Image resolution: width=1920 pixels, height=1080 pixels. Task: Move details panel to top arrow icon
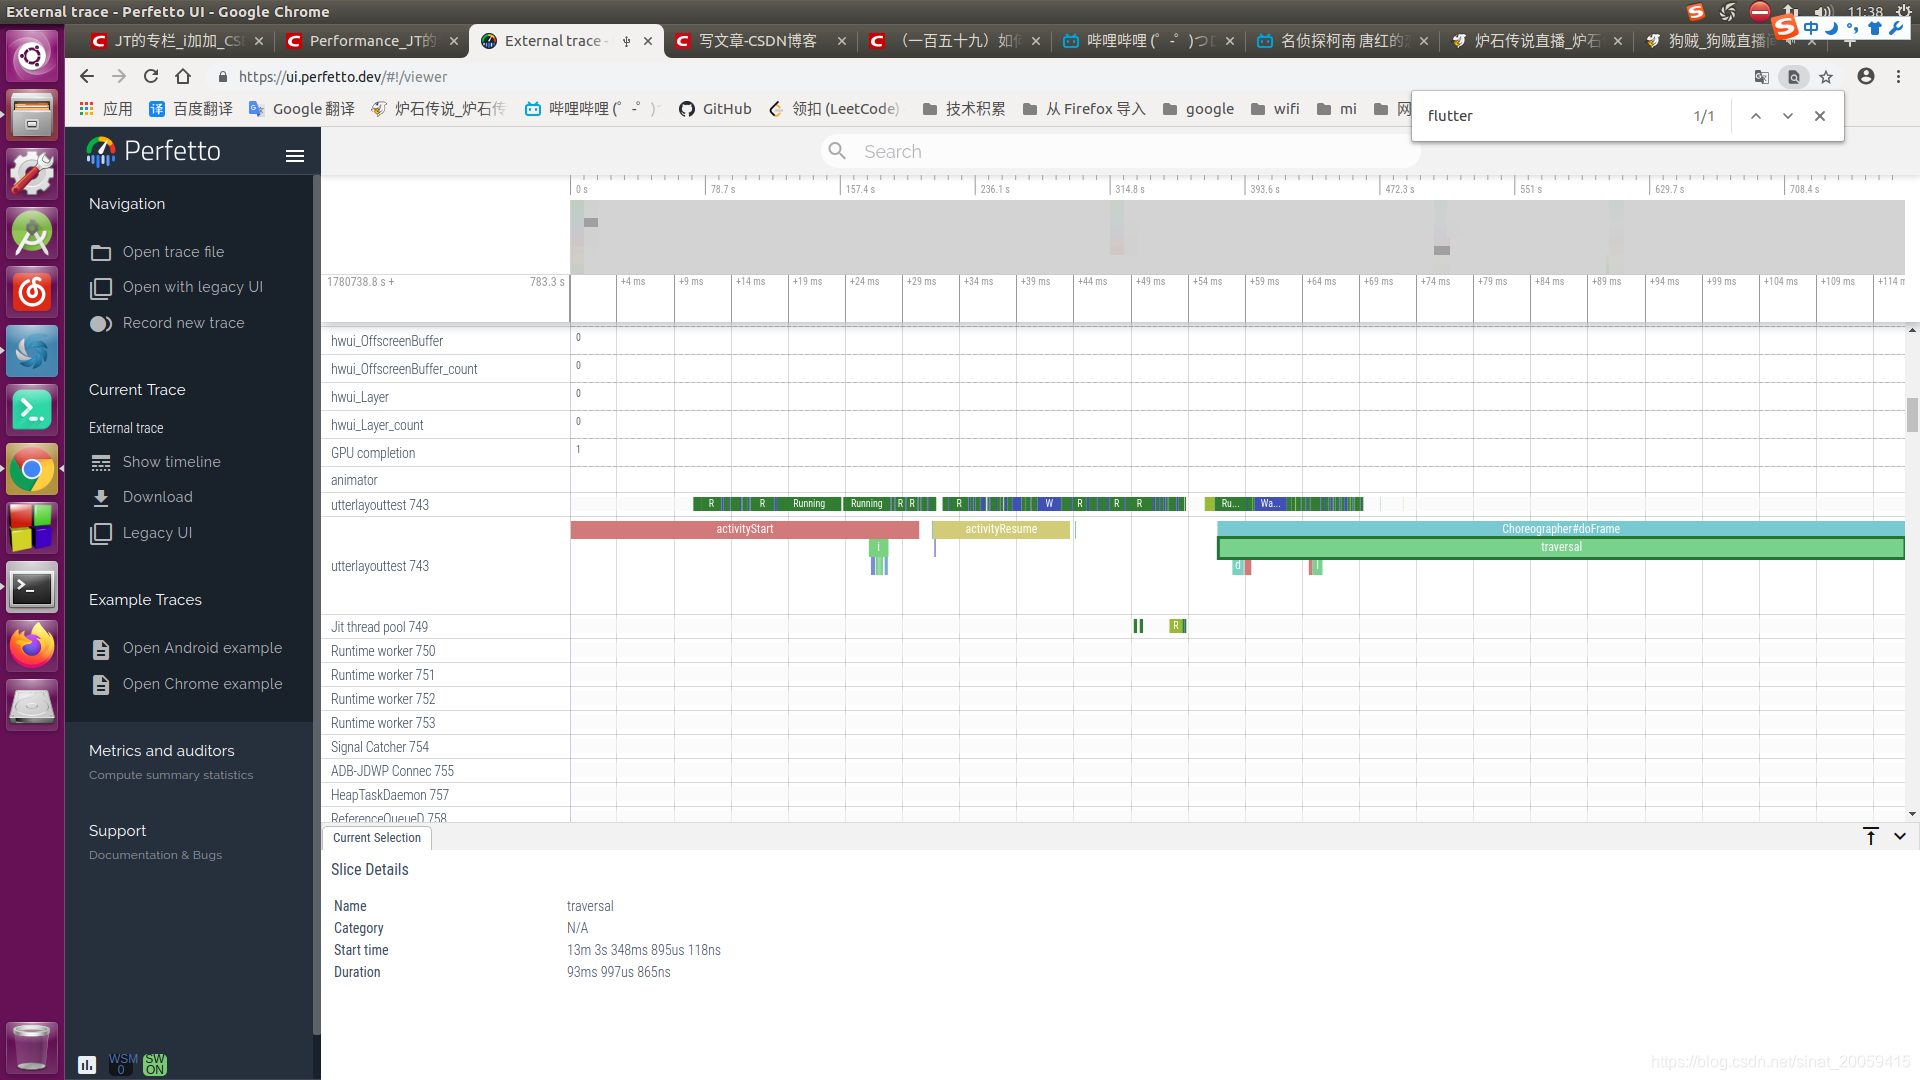[x=1871, y=837]
